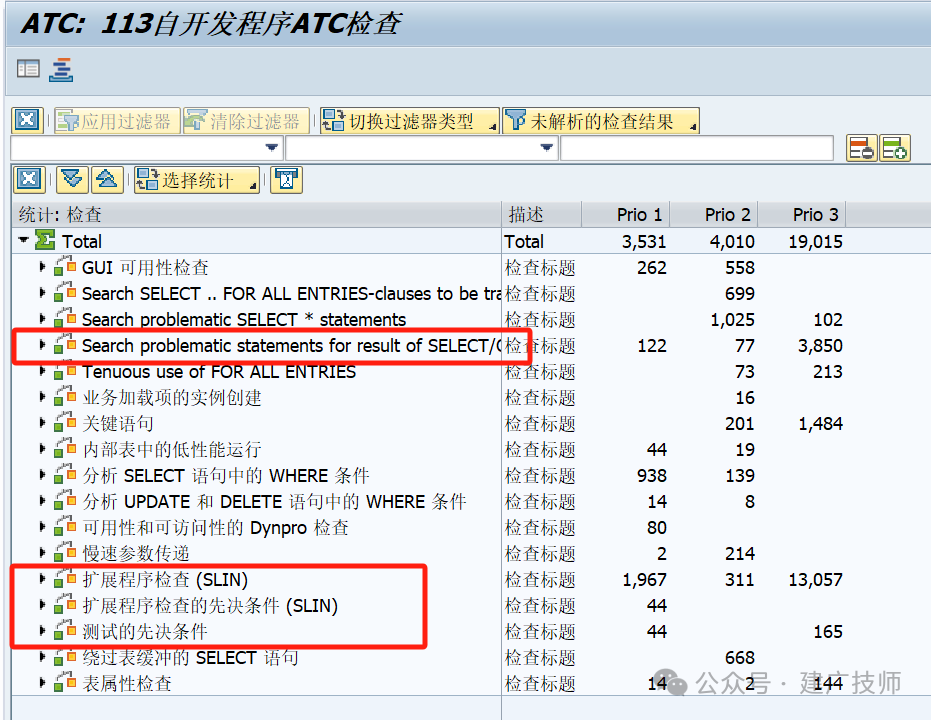Viewport: 931px width, 720px height.
Task: Select 分析 UPDATE 和 DELETE 语句 row
Action: pyautogui.click(x=274, y=502)
